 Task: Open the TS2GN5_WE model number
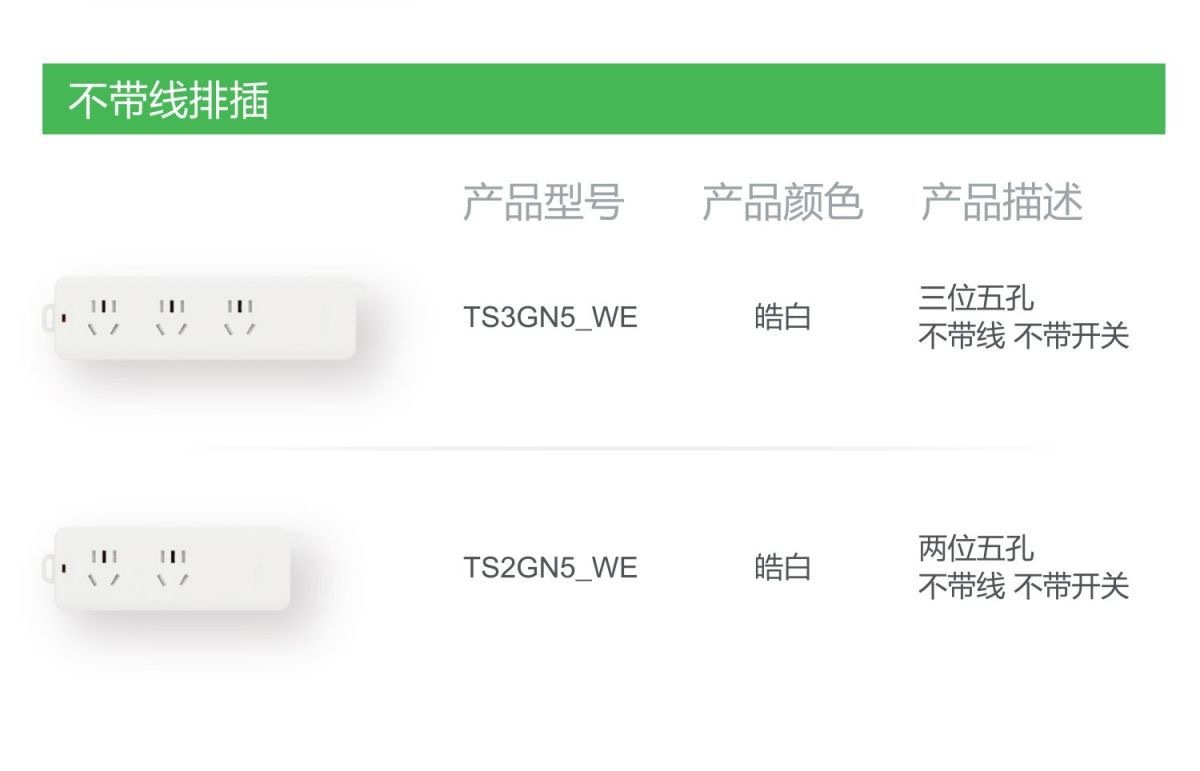550,568
